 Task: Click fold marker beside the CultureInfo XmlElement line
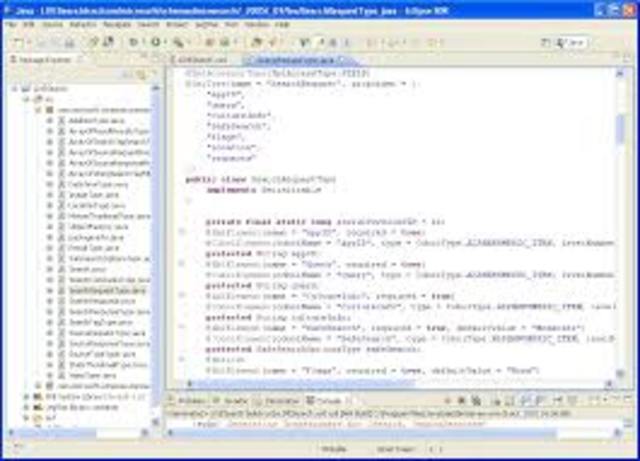[x=182, y=295]
